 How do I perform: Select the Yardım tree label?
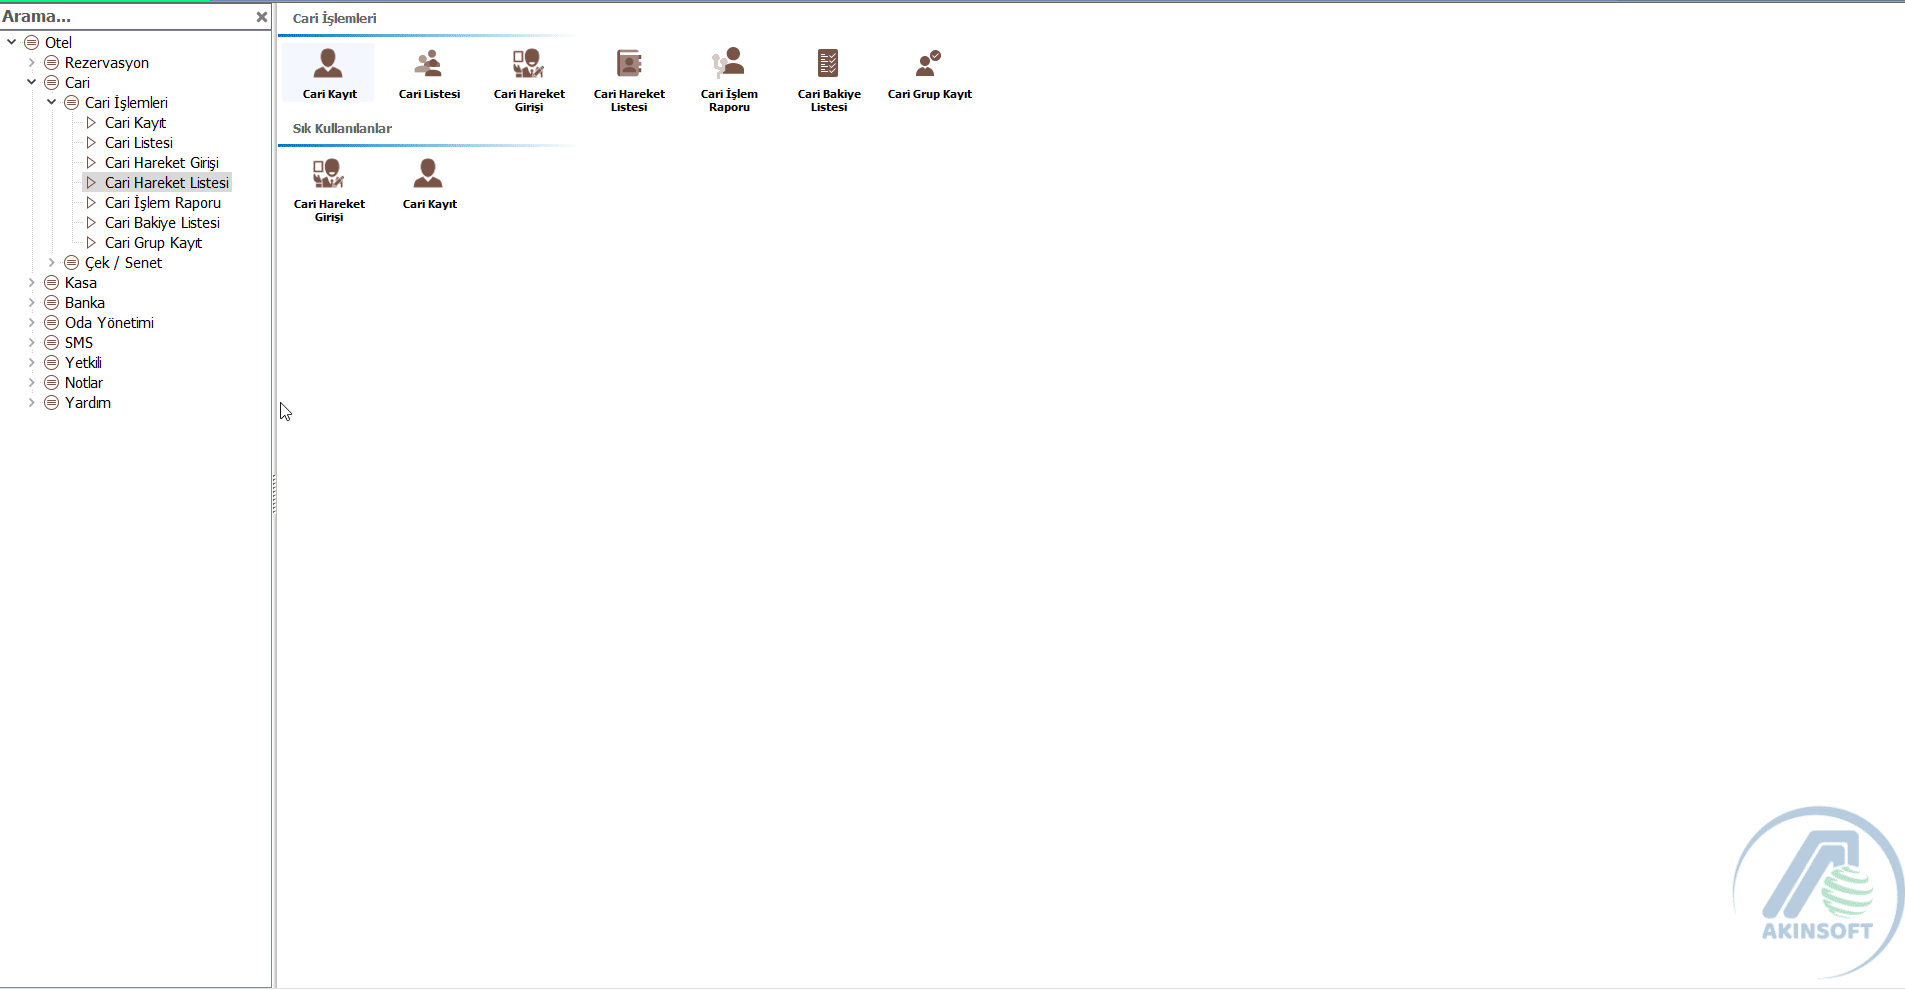click(88, 402)
